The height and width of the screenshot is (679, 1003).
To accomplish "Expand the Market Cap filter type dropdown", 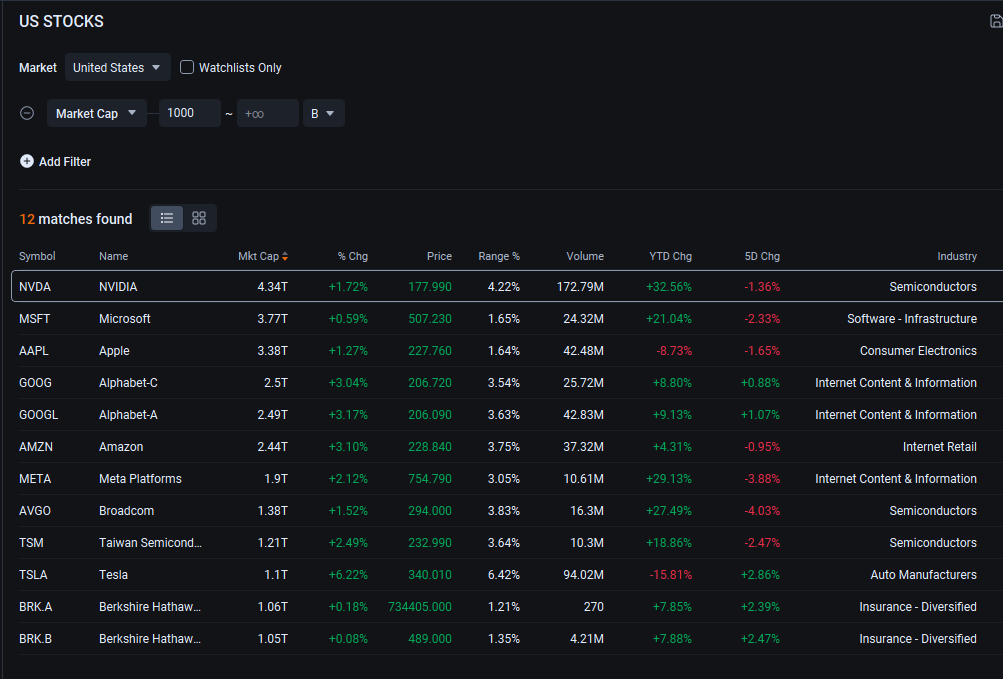I will point(96,113).
